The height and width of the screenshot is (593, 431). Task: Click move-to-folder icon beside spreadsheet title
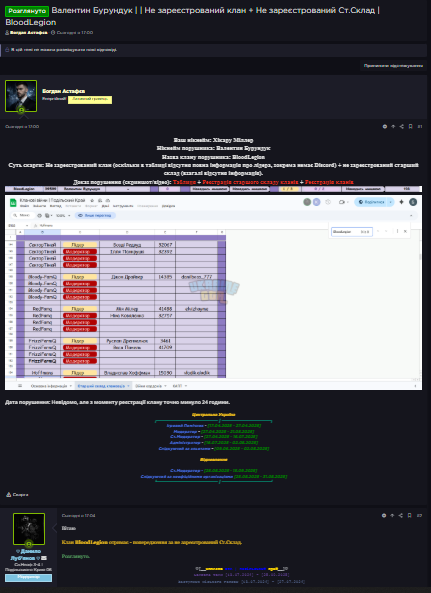[100, 200]
